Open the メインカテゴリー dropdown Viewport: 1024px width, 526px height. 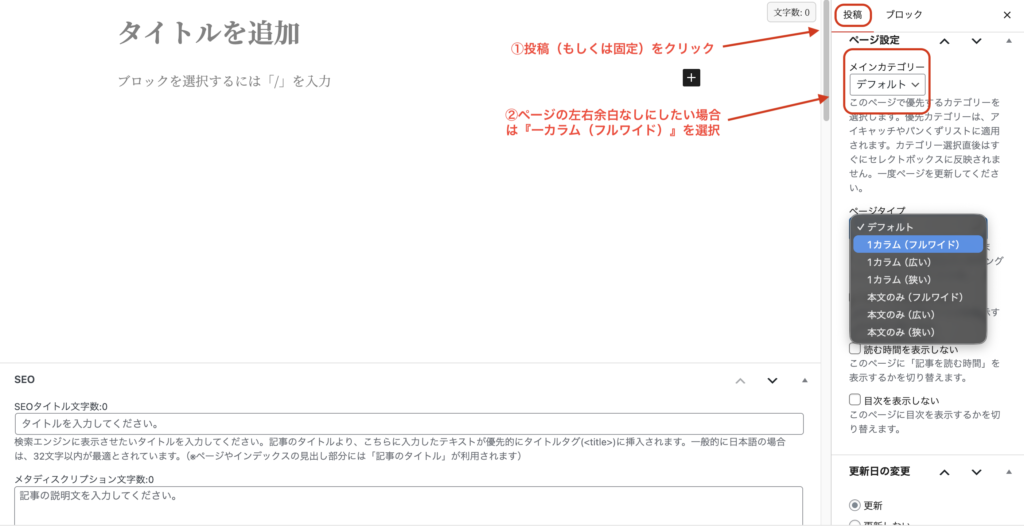click(x=887, y=85)
